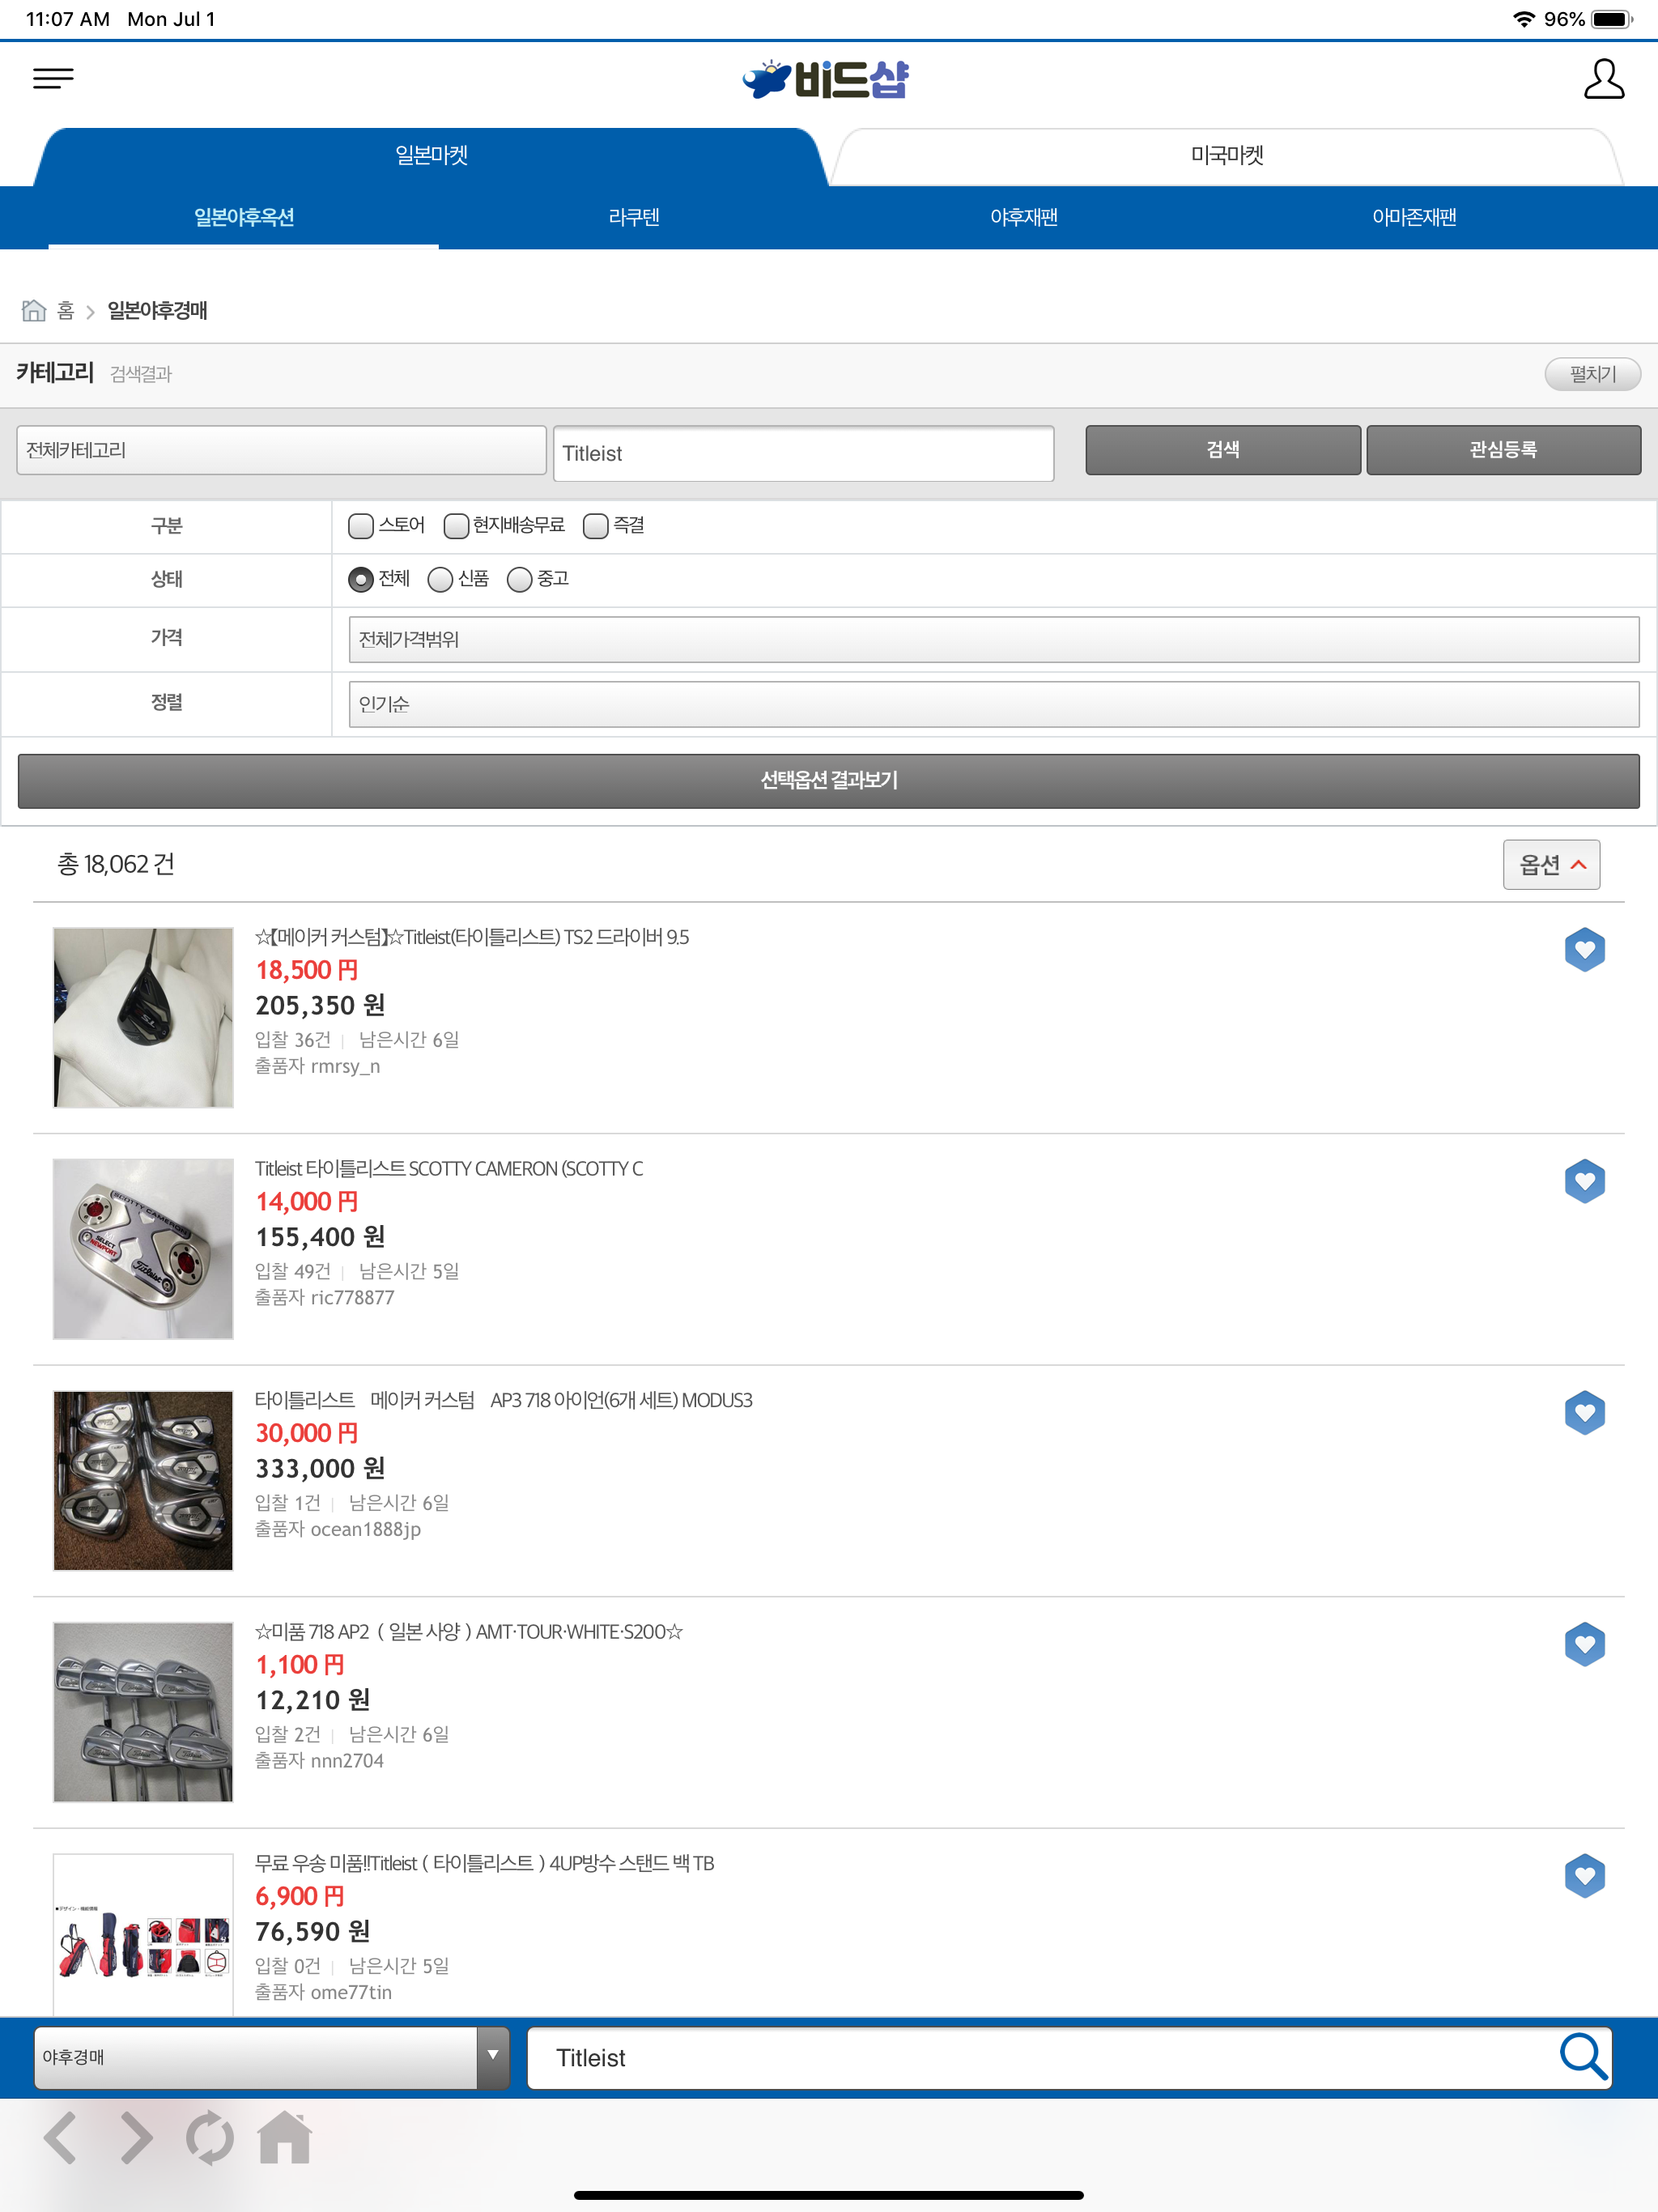Click the 일본야후경매 breadcrumb text
The image size is (1658, 2212).
[157, 311]
